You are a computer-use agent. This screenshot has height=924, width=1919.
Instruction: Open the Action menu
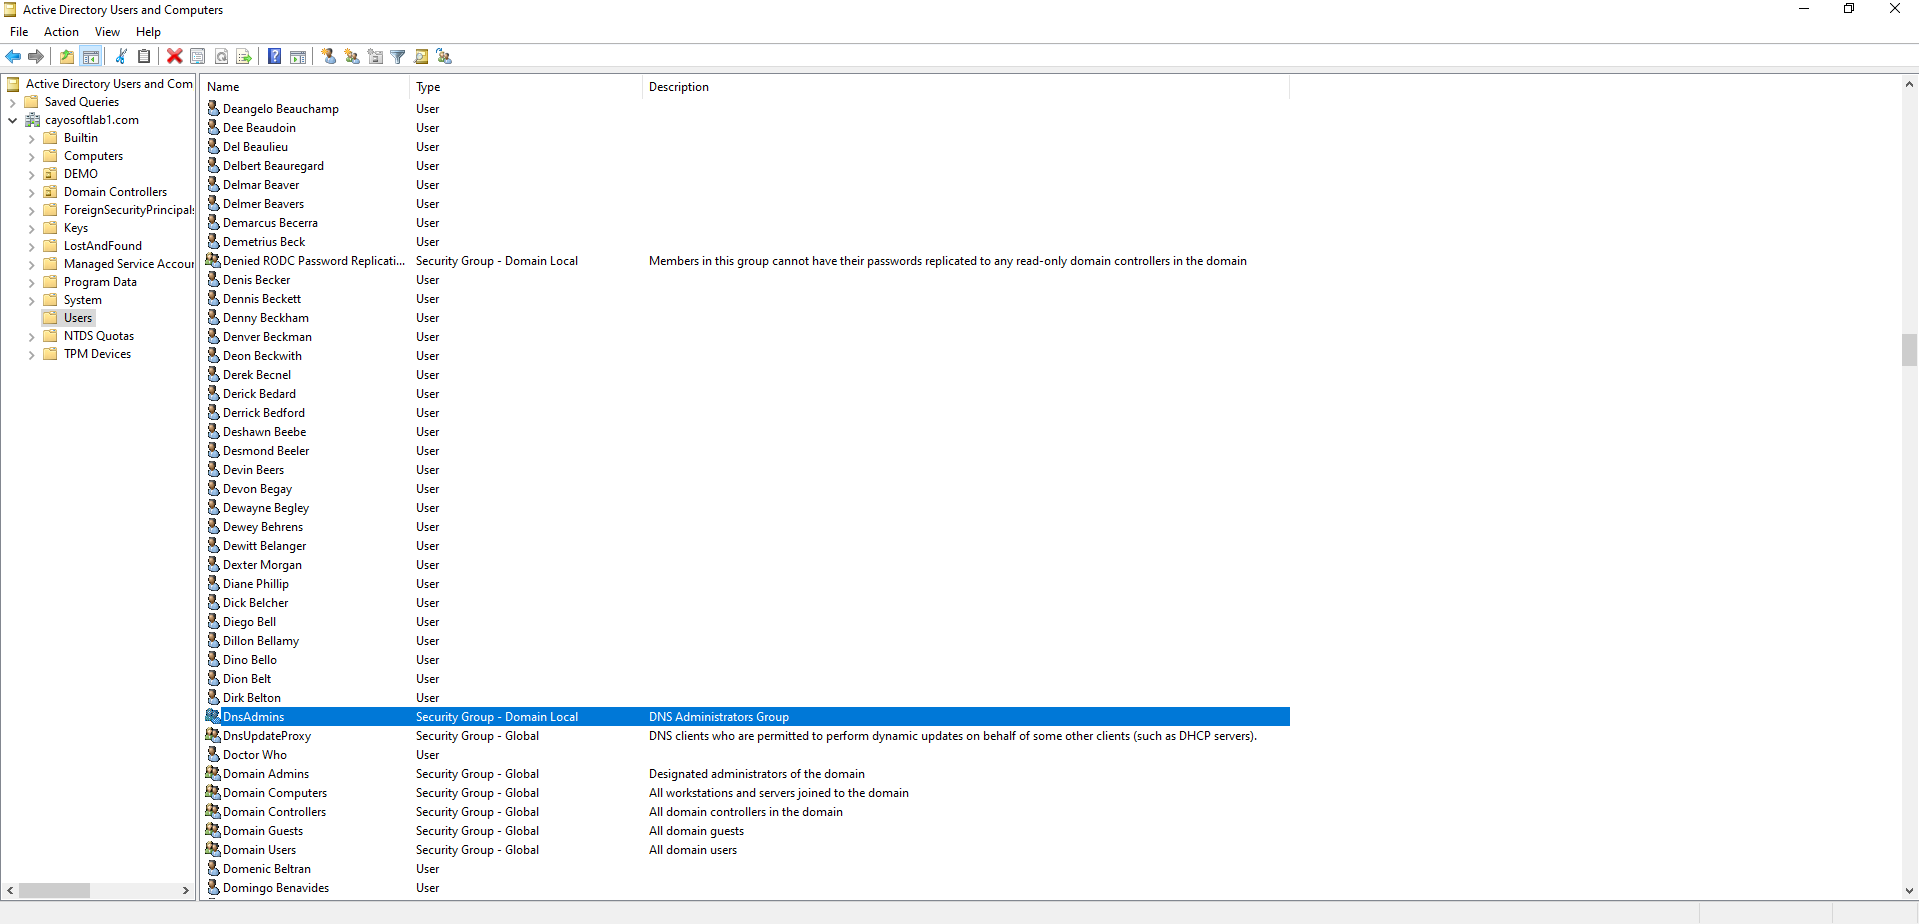61,32
